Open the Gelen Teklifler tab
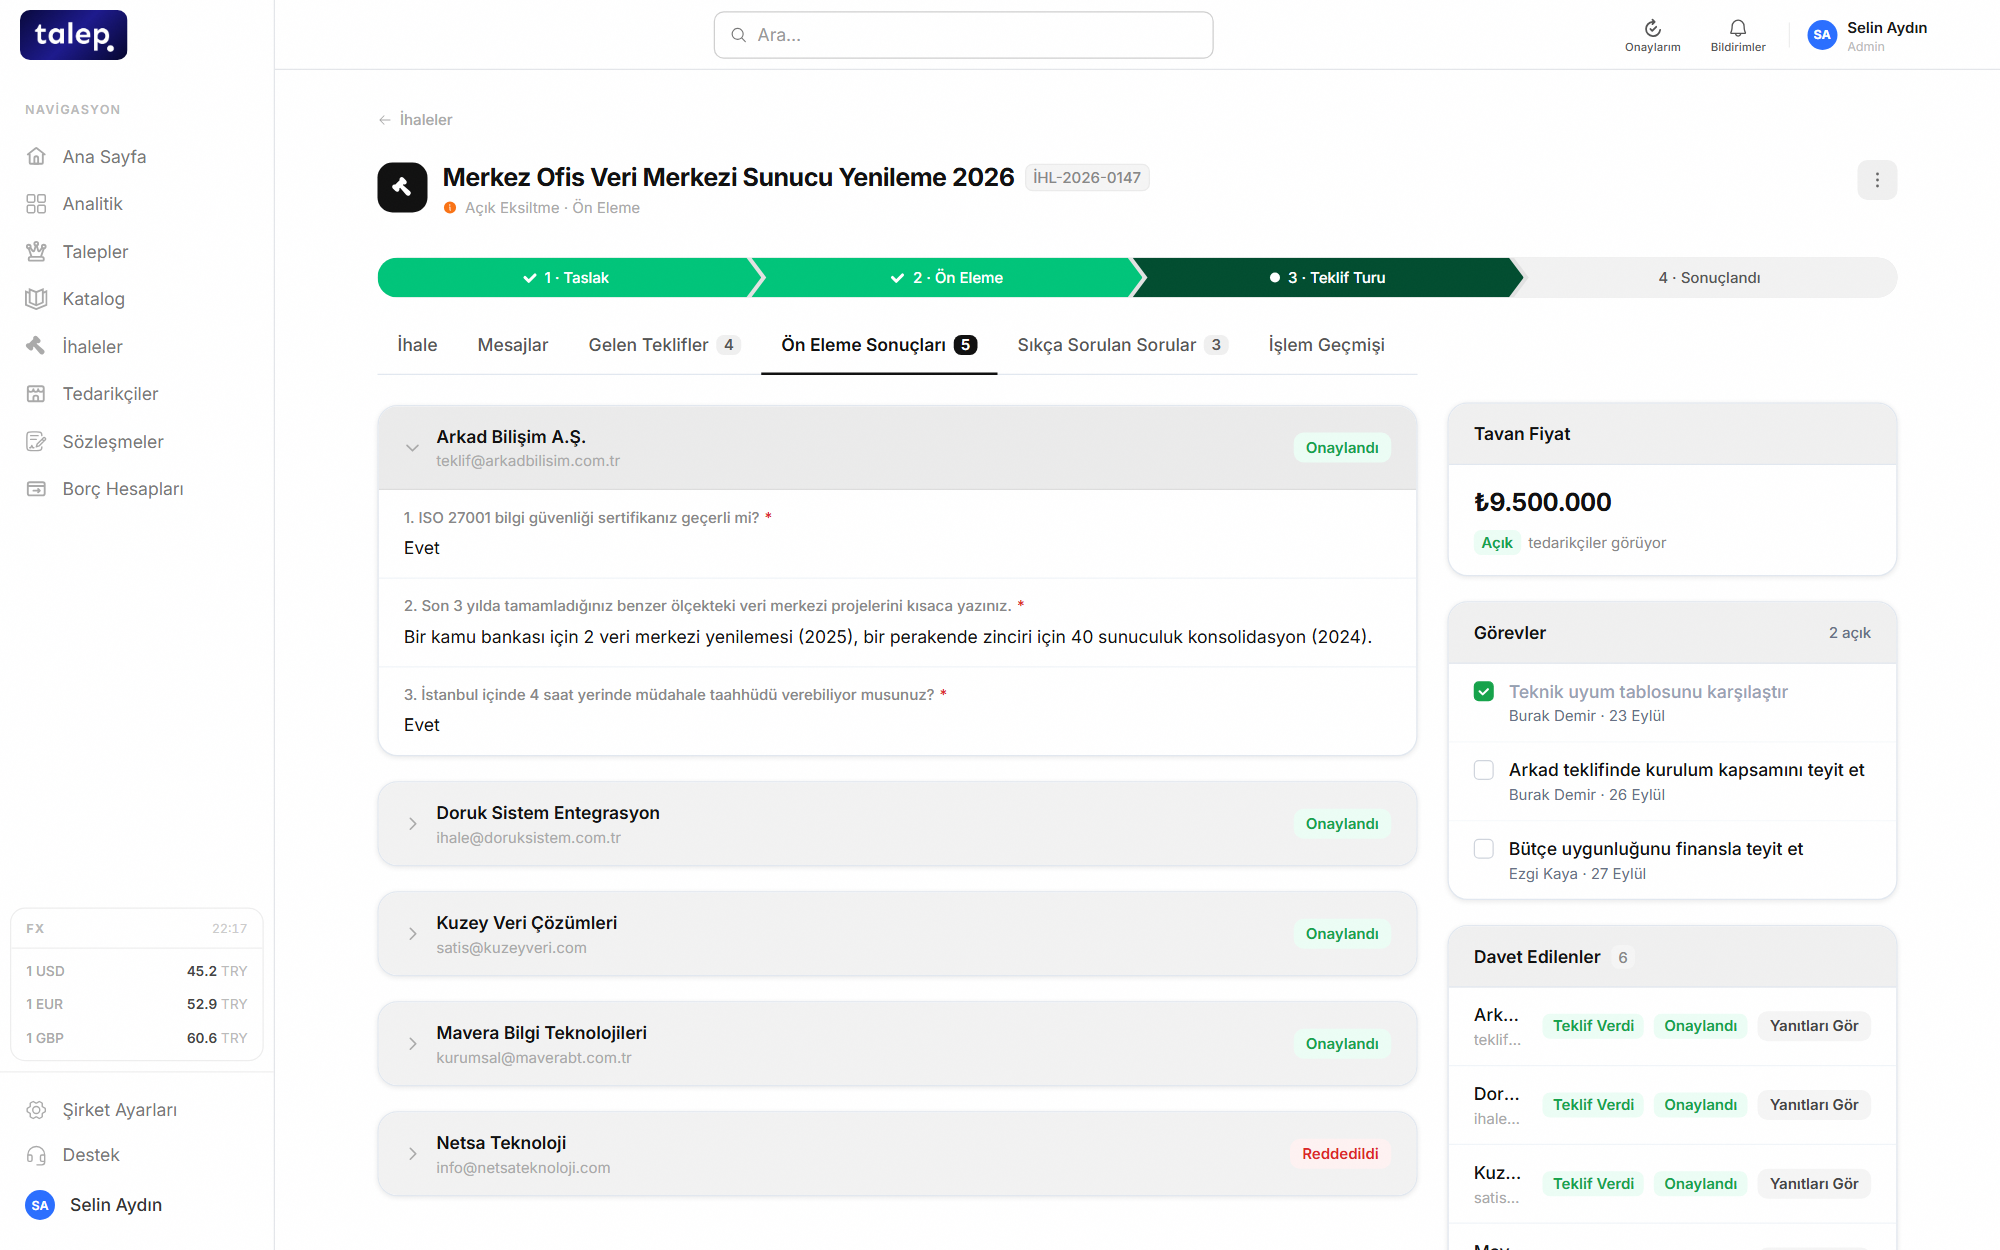Screen dimensions: 2000x1250 (x=664, y=345)
